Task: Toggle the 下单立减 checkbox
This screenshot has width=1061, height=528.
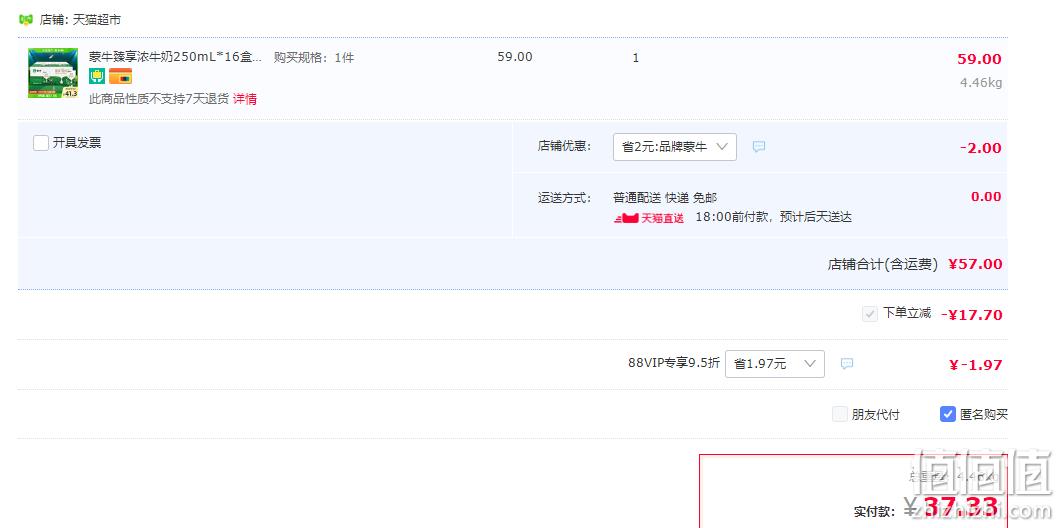Action: 870,313
